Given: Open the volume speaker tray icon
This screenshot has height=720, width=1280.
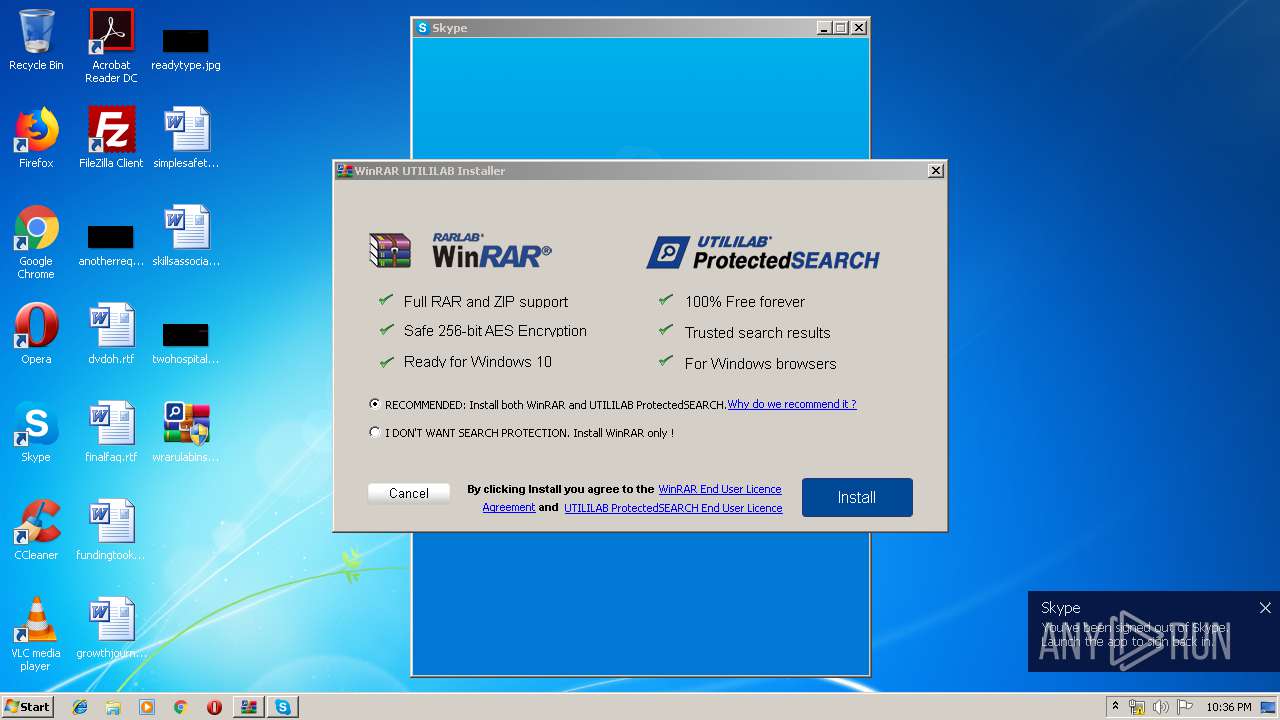Looking at the screenshot, I should click(1161, 707).
